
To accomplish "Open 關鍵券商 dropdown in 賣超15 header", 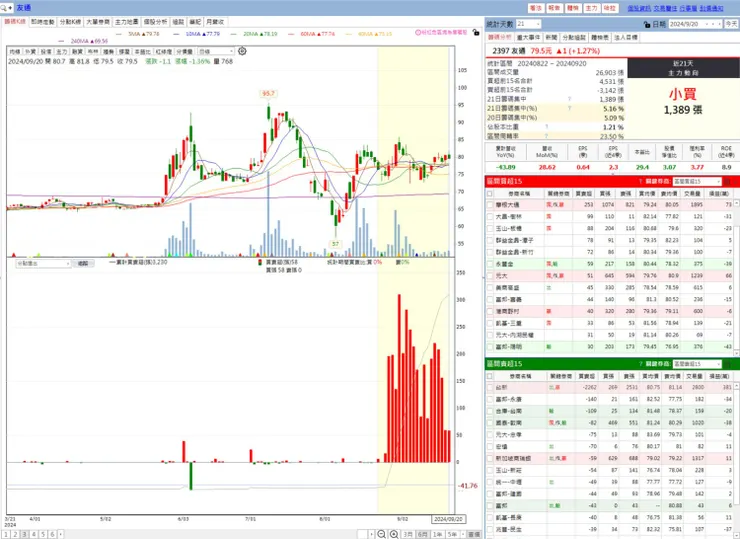I will (x=698, y=364).
